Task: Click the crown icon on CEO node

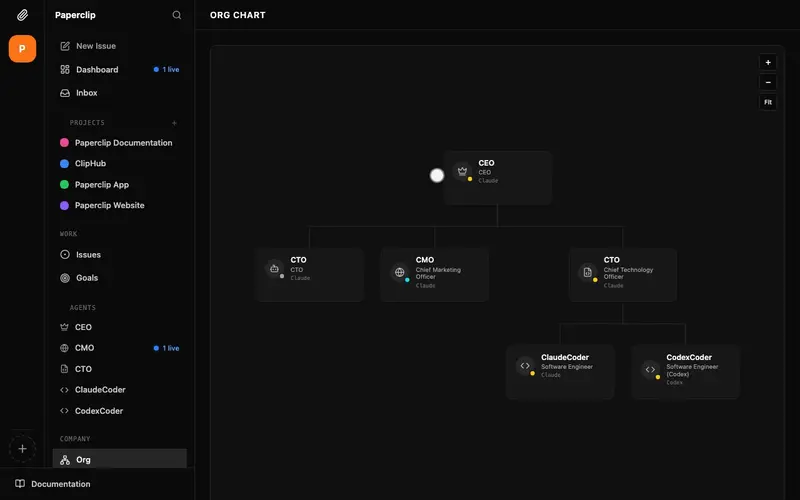Action: click(462, 171)
